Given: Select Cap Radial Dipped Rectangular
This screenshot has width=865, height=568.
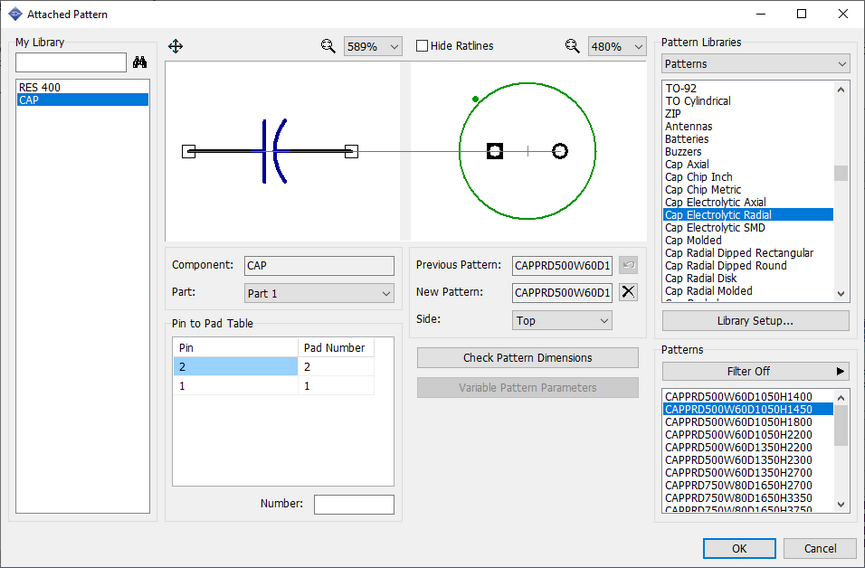Looking at the screenshot, I should coord(748,253).
